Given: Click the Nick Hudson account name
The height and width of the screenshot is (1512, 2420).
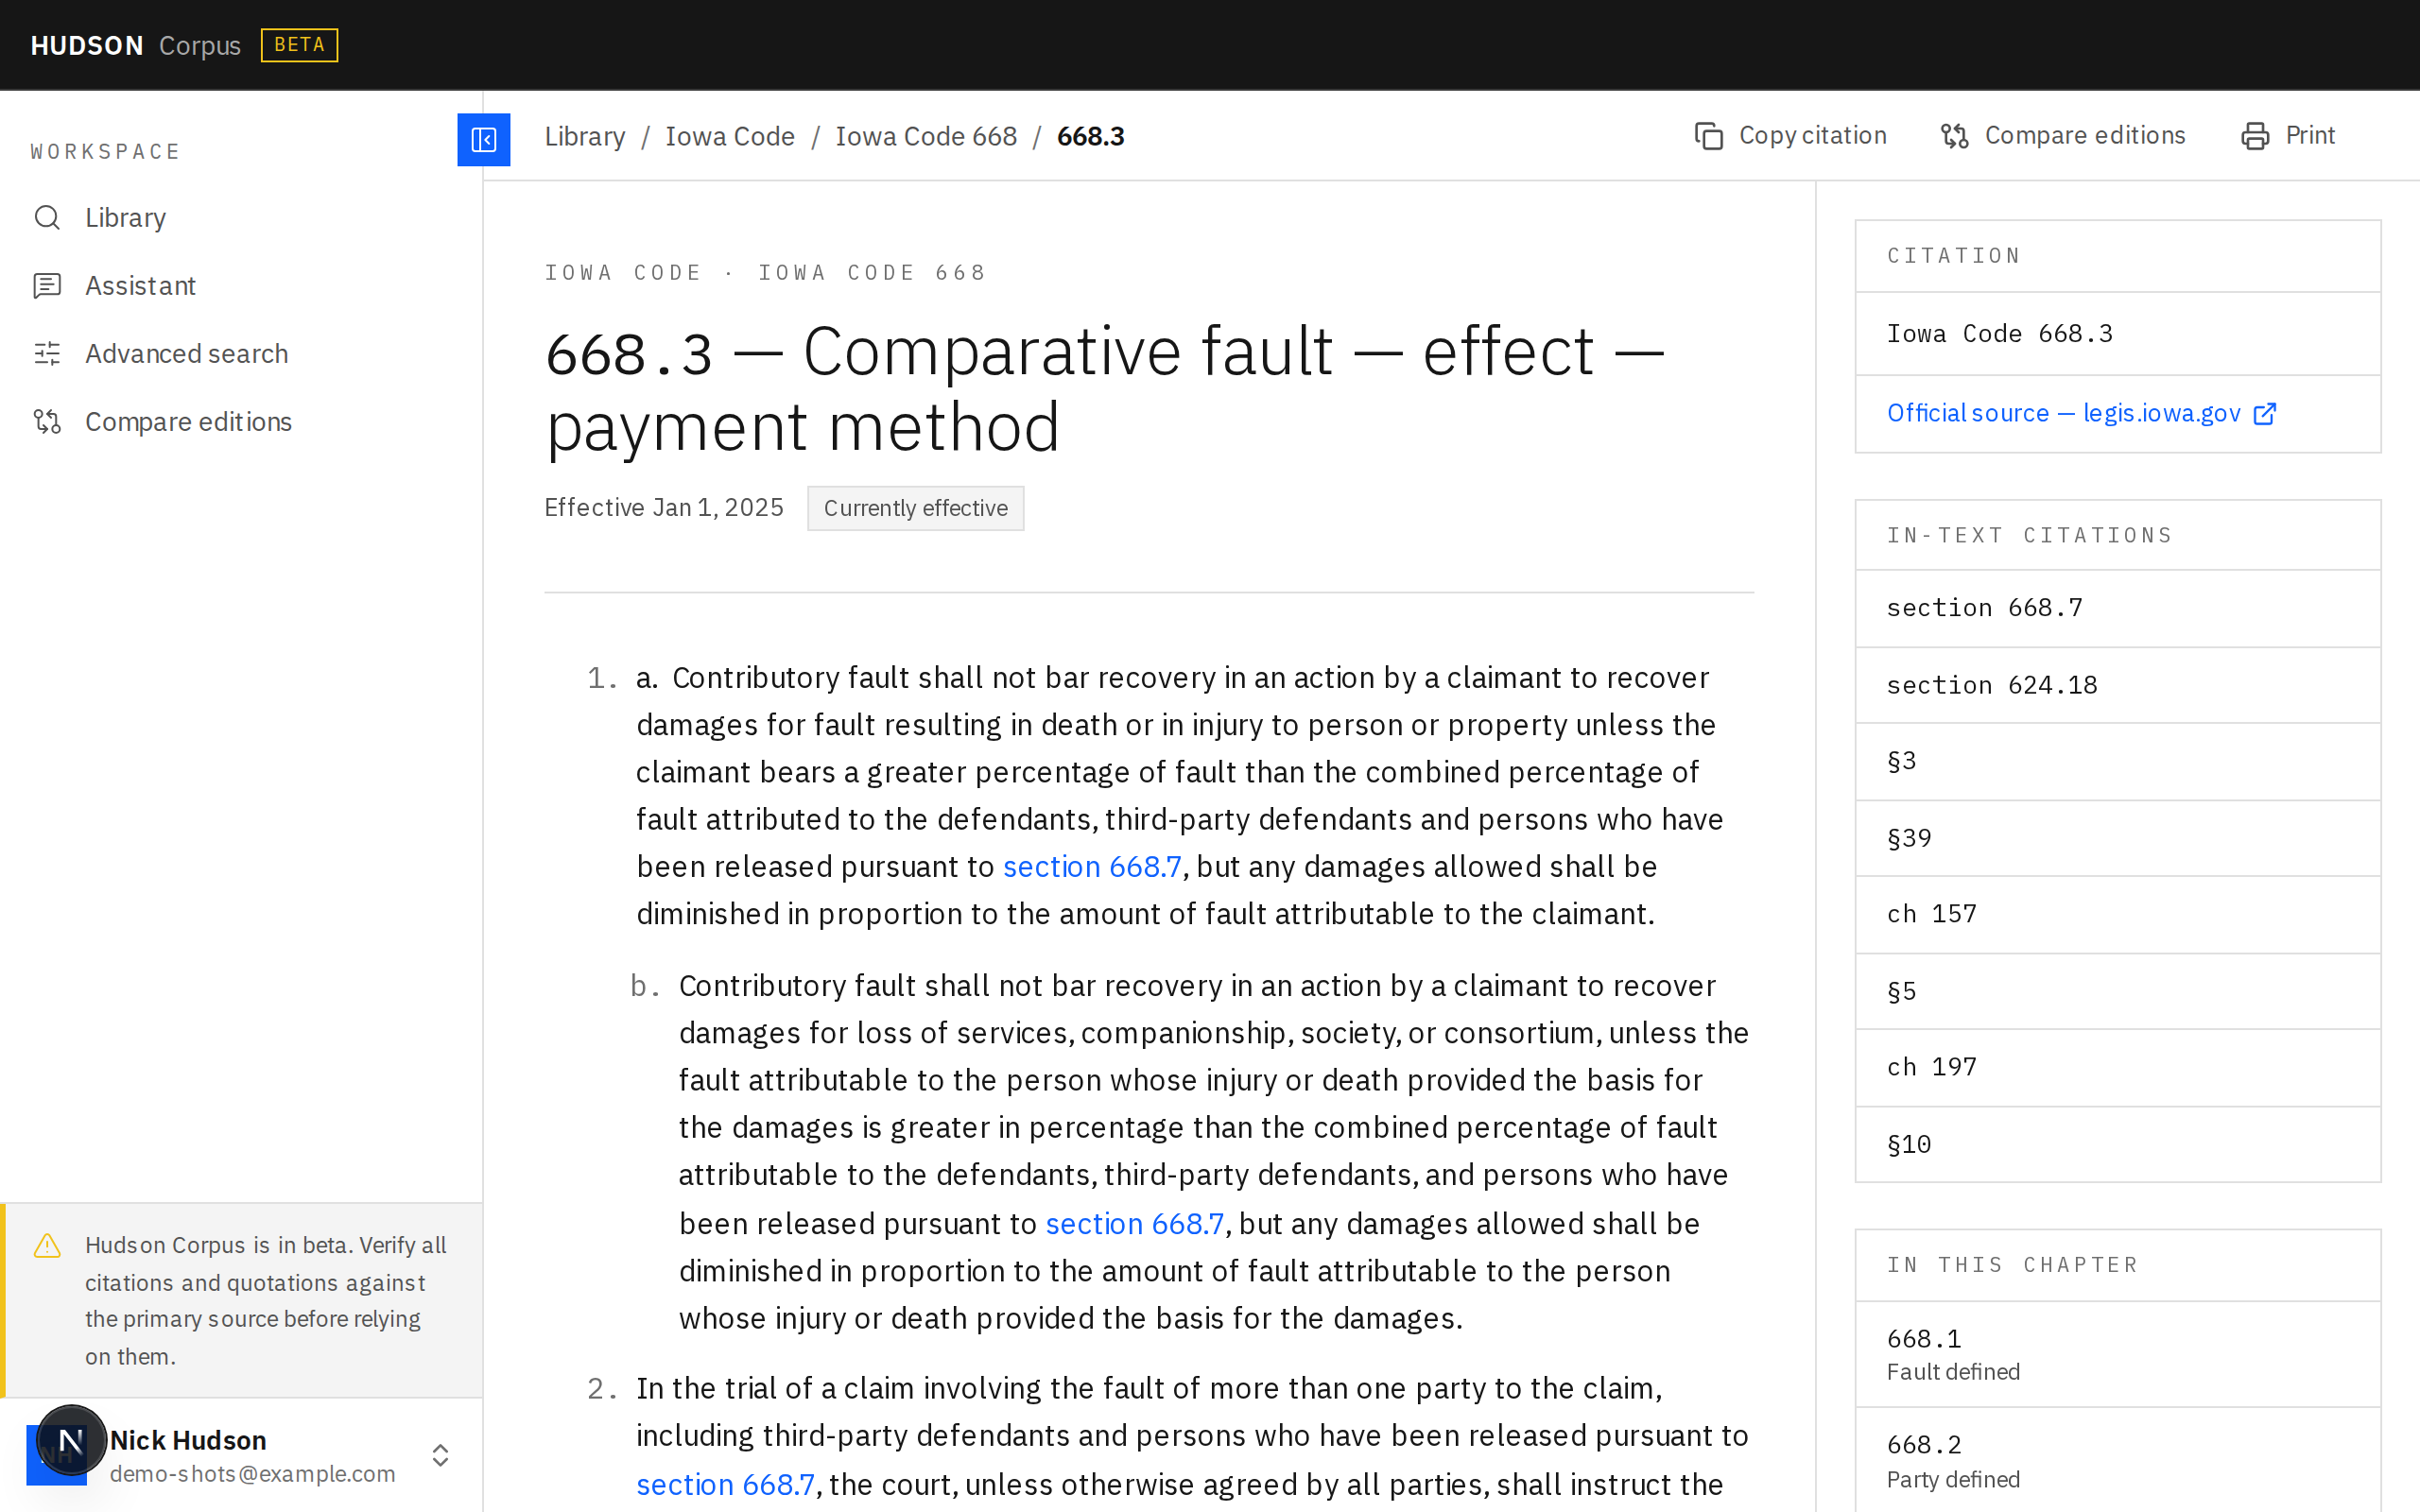Looking at the screenshot, I should (x=188, y=1440).
